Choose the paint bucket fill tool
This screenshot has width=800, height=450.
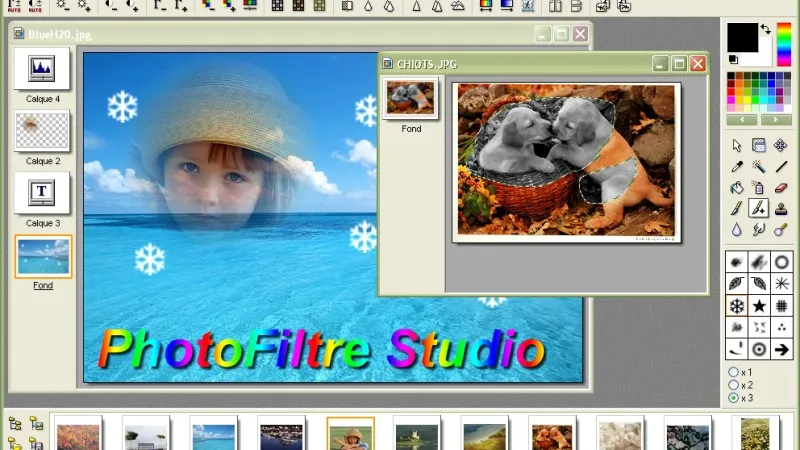point(736,187)
